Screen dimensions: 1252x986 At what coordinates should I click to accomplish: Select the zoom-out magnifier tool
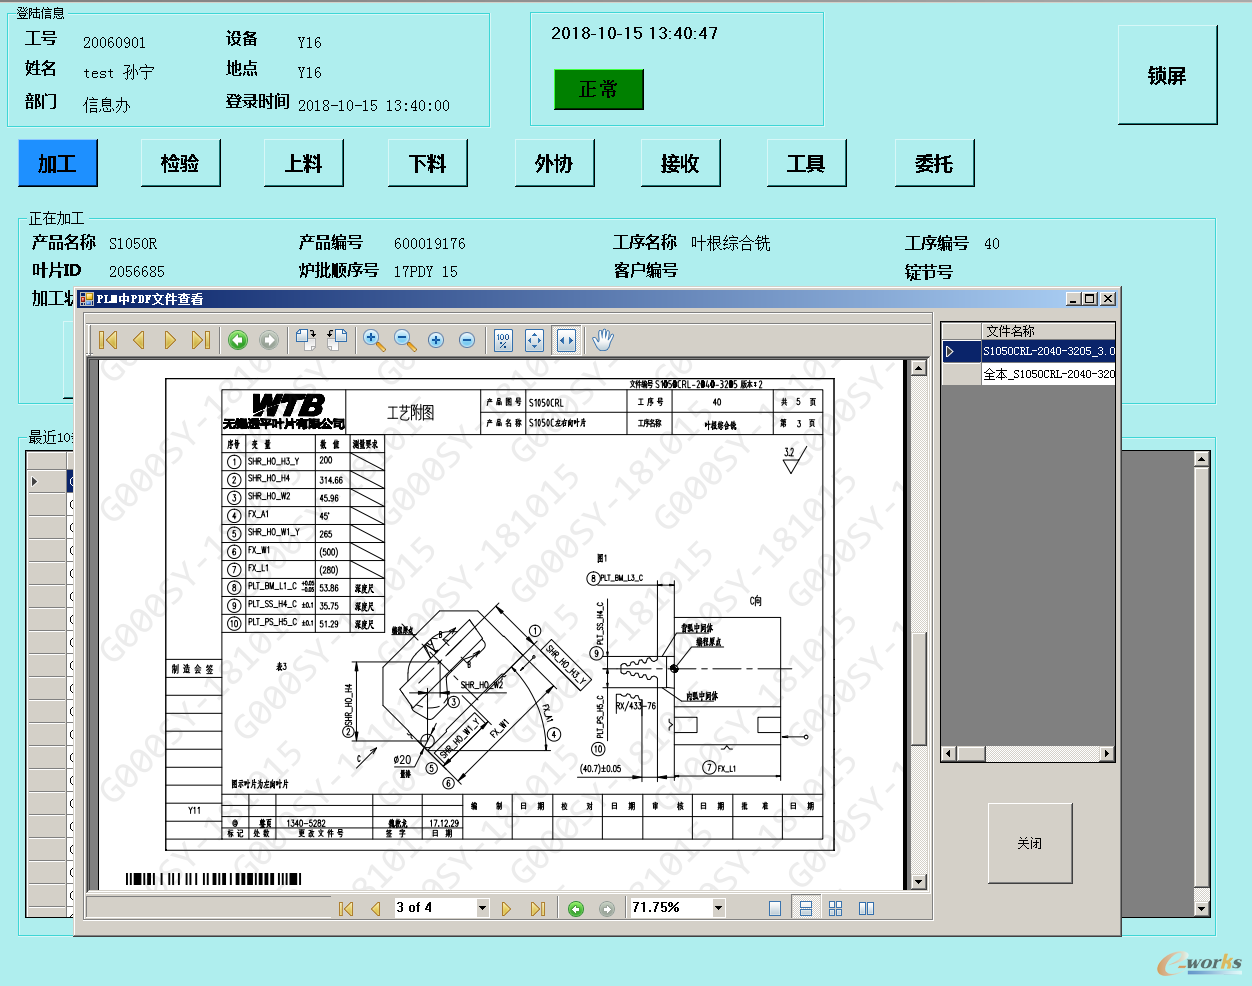point(405,340)
